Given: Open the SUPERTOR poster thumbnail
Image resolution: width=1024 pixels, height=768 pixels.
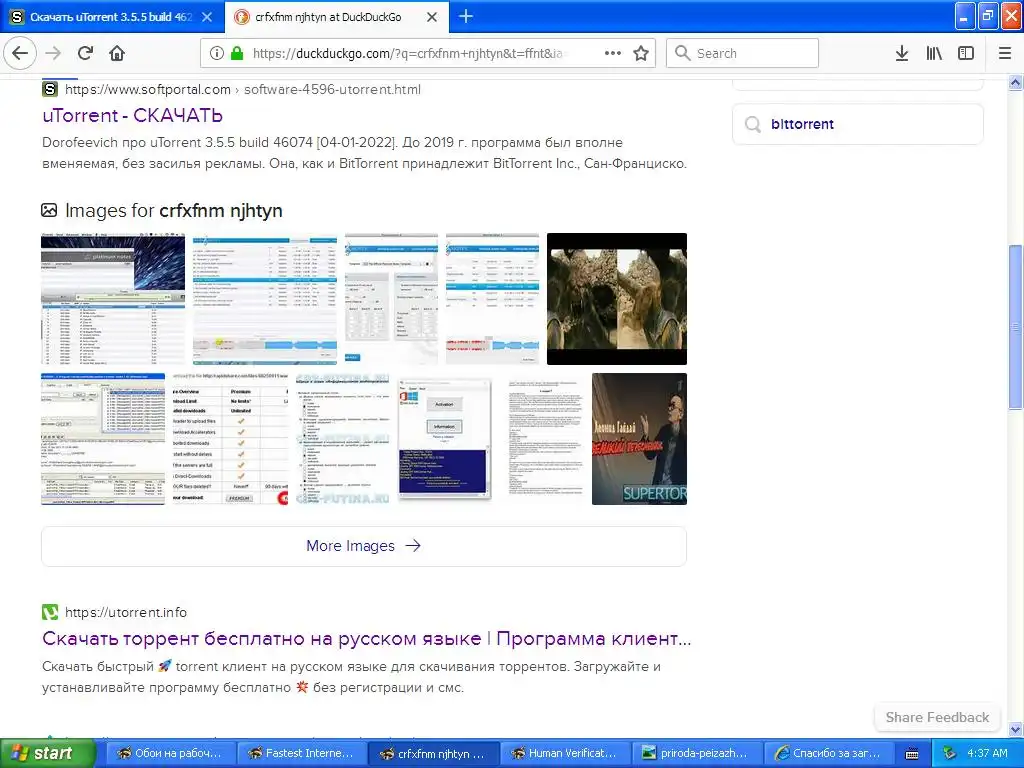Looking at the screenshot, I should [639, 439].
